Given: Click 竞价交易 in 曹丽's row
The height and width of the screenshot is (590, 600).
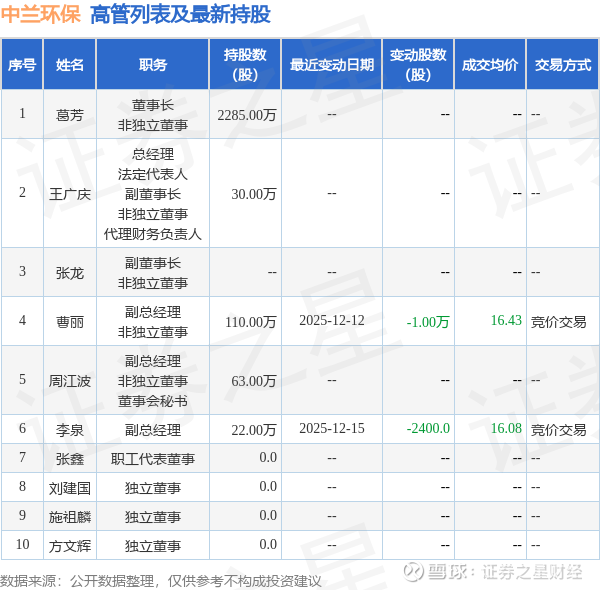Looking at the screenshot, I should click(x=559, y=322).
